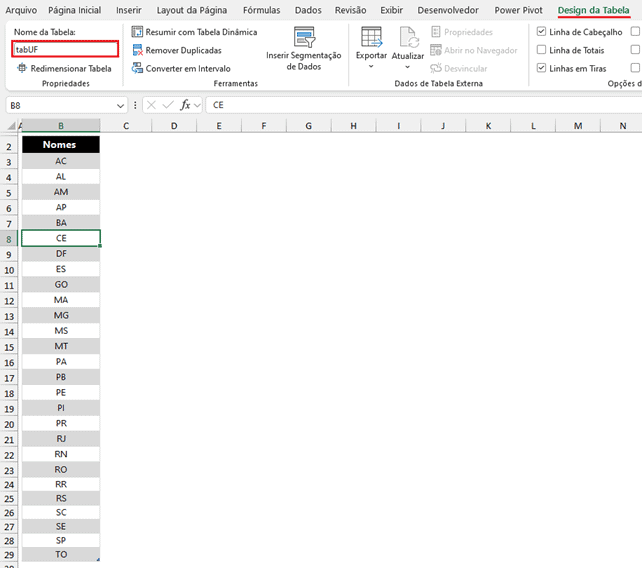This screenshot has height=568, width=642.
Task: Enable the Linha de Totais checkbox
Action: click(542, 50)
